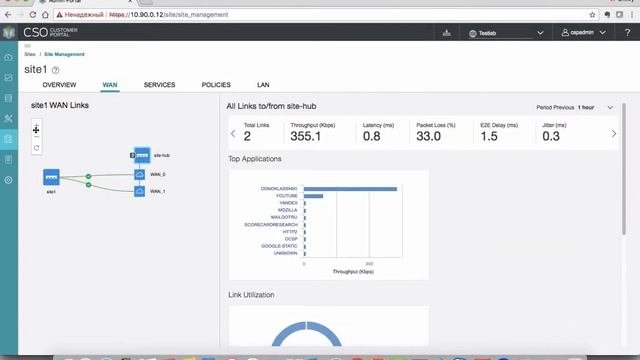
Task: Open the browser home page icon
Action: 45,15
